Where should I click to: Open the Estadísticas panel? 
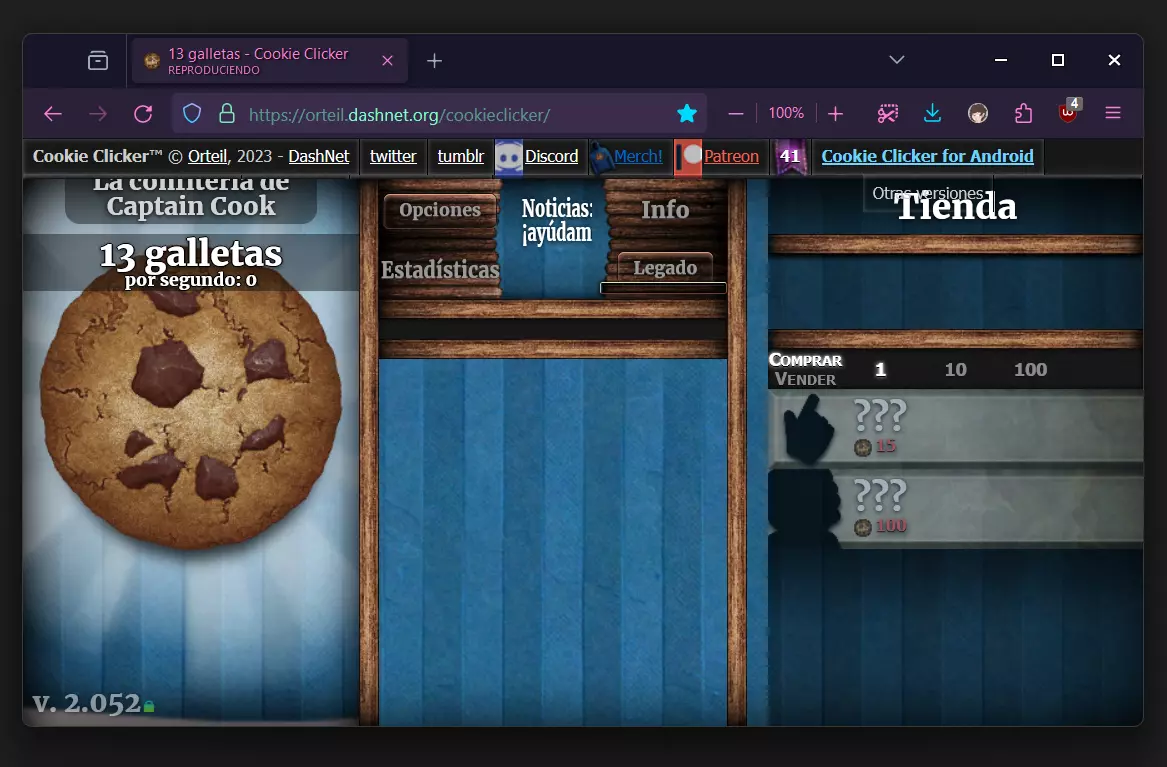440,269
